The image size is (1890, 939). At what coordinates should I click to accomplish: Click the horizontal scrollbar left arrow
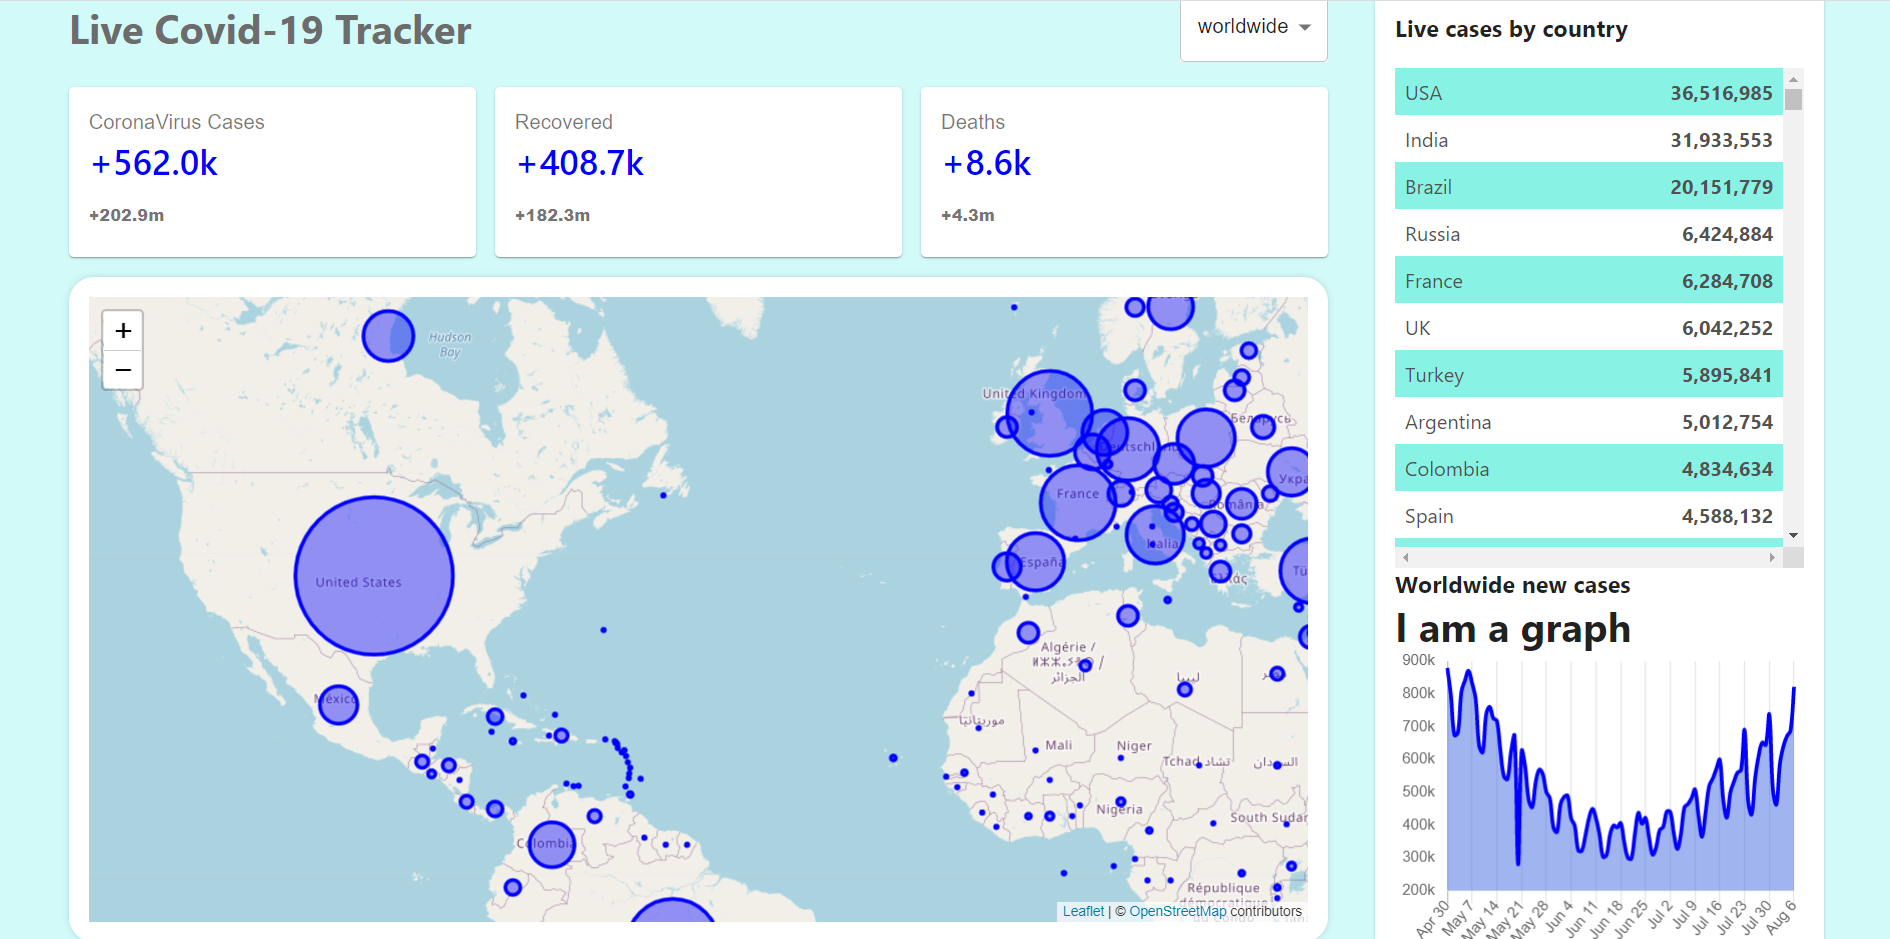pyautogui.click(x=1405, y=557)
